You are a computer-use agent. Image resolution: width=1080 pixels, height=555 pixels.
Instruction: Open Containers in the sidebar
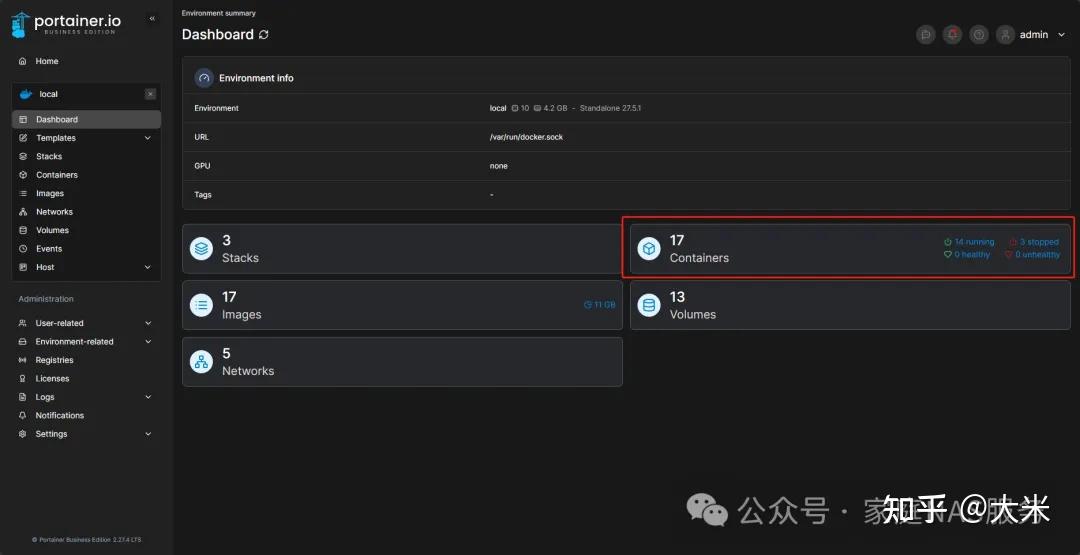57,175
